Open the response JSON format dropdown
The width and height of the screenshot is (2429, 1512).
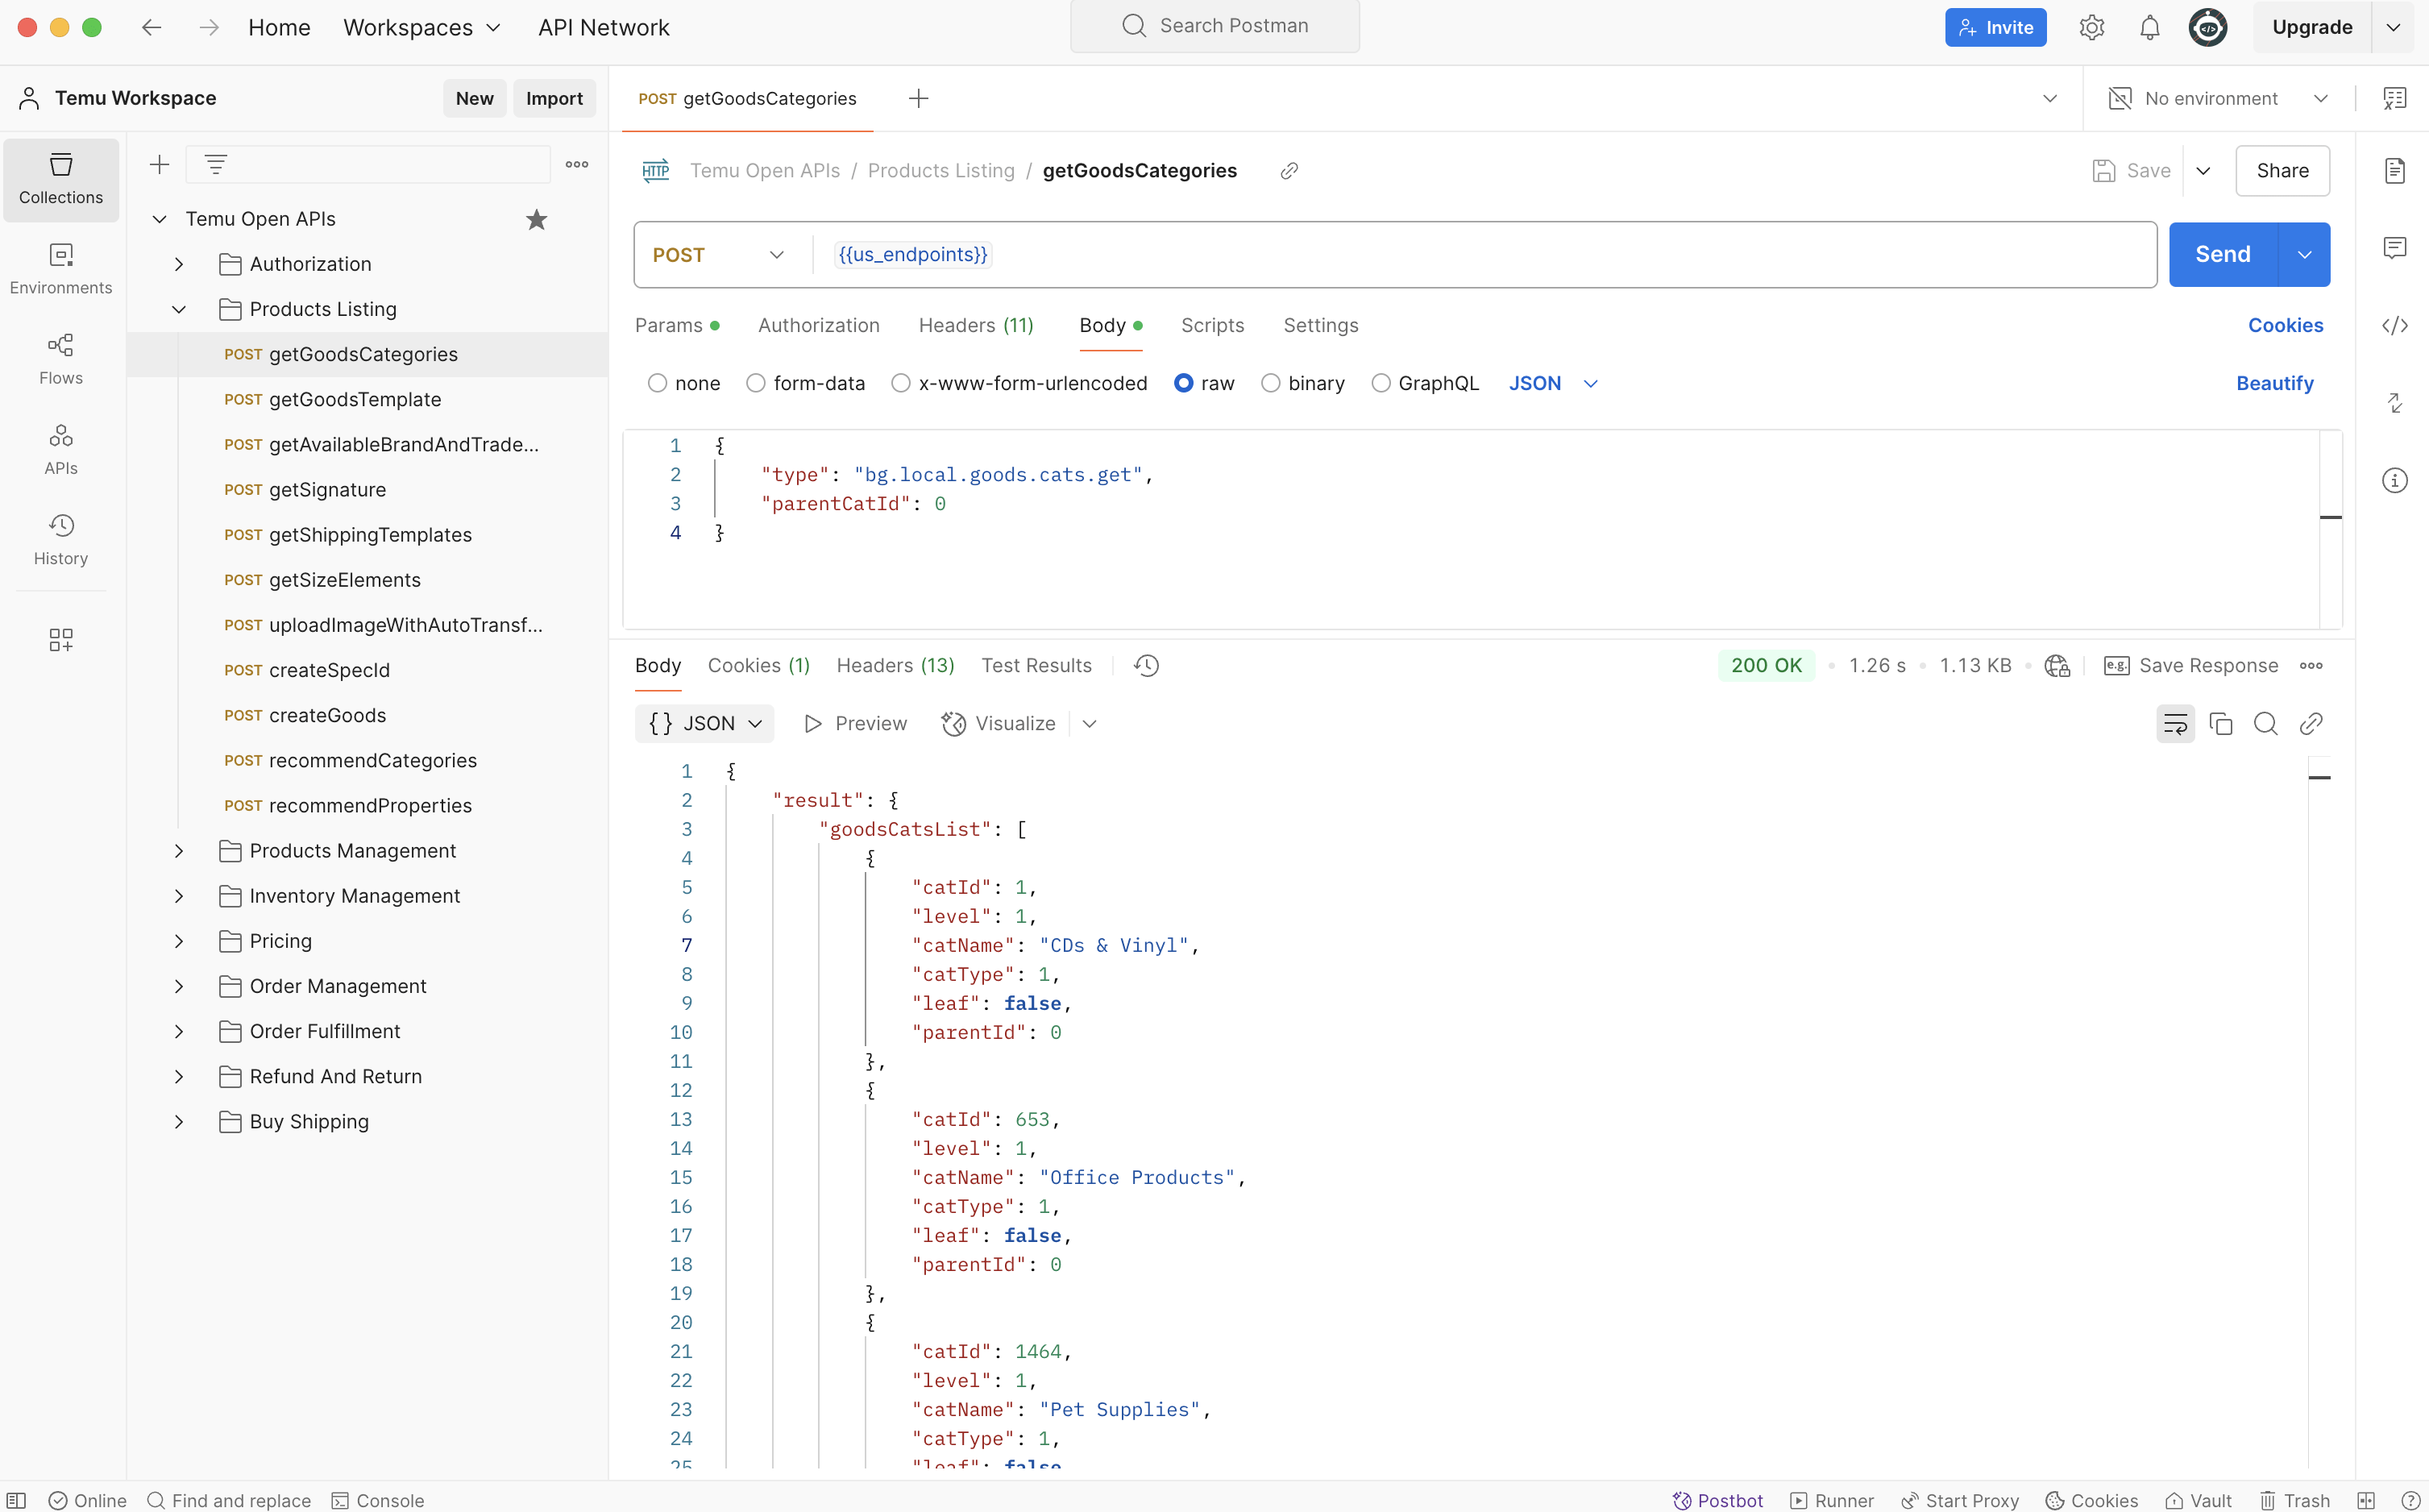tap(705, 723)
